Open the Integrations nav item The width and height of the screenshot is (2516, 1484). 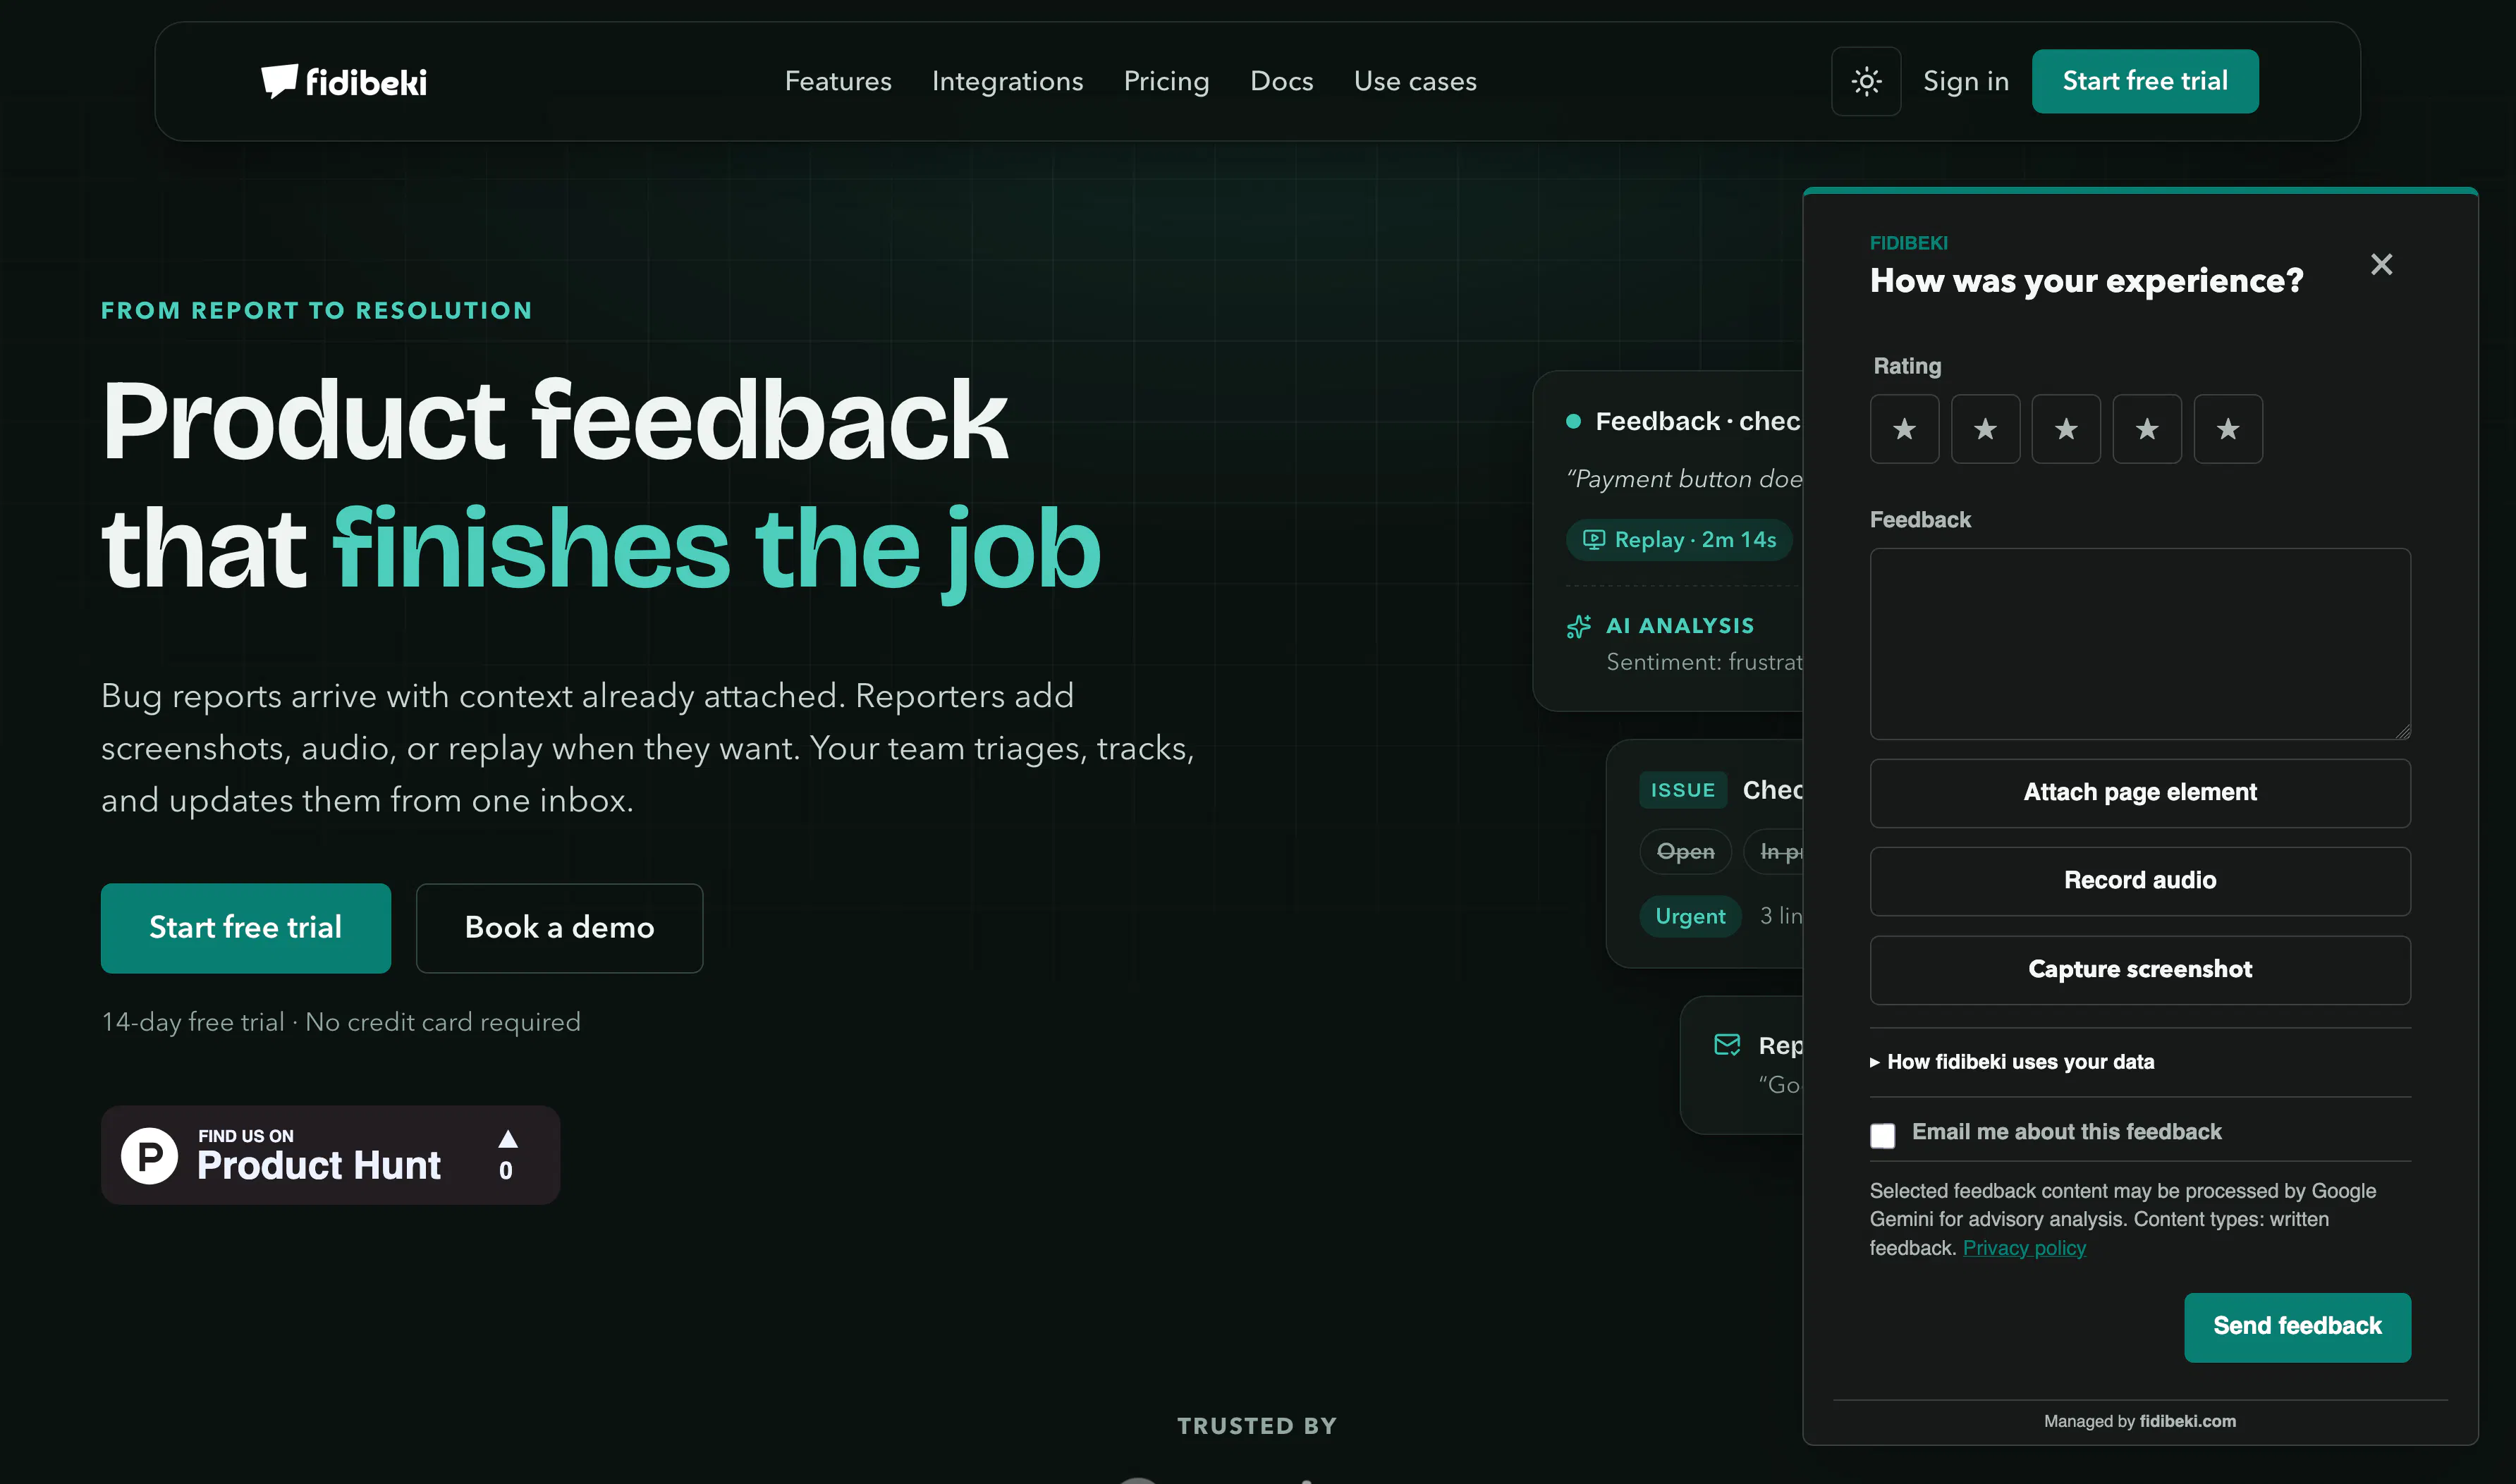coord(1007,81)
